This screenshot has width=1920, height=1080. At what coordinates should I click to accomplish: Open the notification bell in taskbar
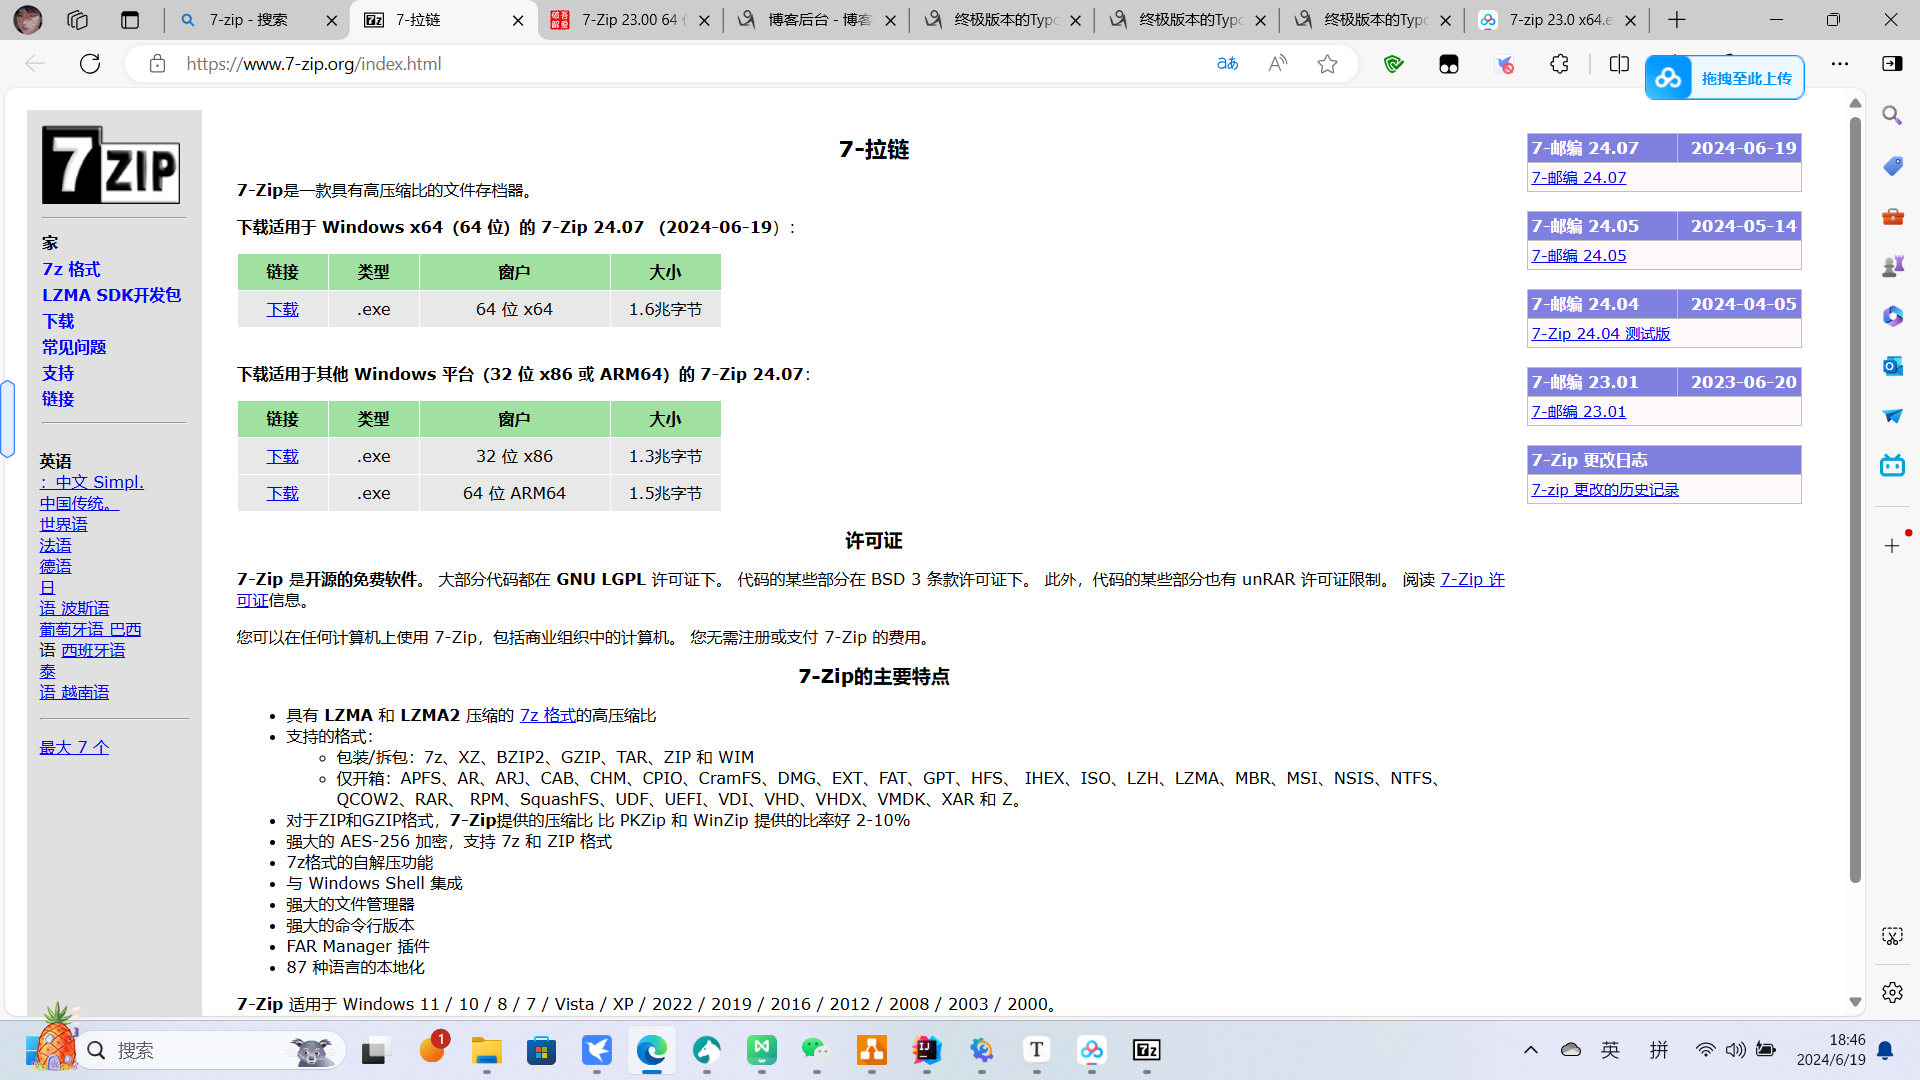pos(1885,1050)
